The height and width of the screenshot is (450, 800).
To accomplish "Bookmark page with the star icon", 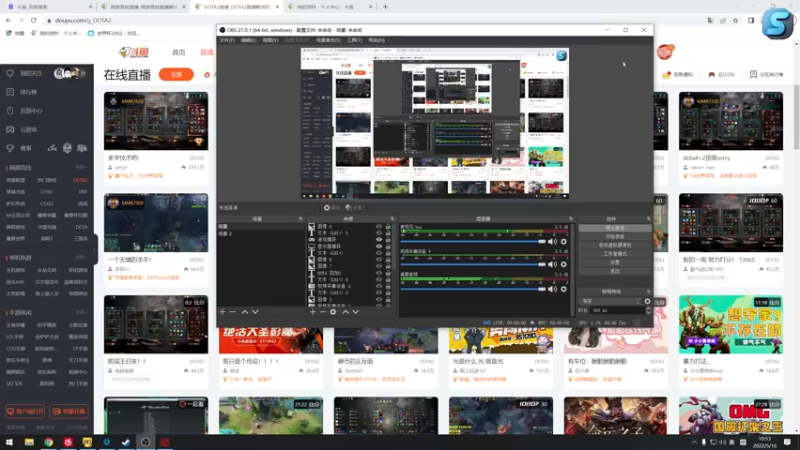I will (x=735, y=20).
